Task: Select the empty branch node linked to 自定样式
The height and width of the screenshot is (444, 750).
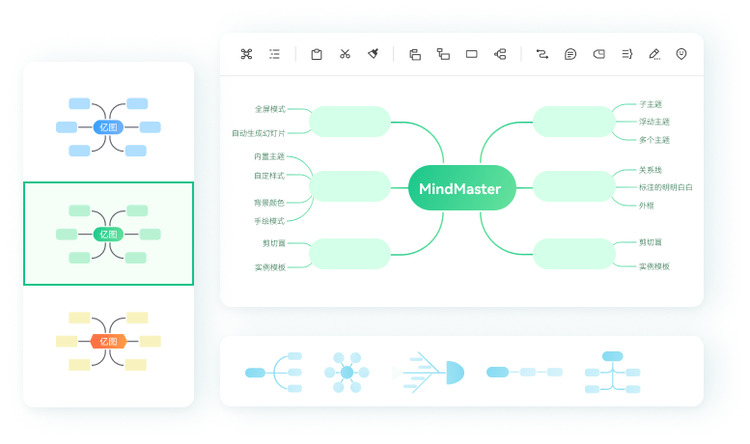Action: pyautogui.click(x=350, y=186)
